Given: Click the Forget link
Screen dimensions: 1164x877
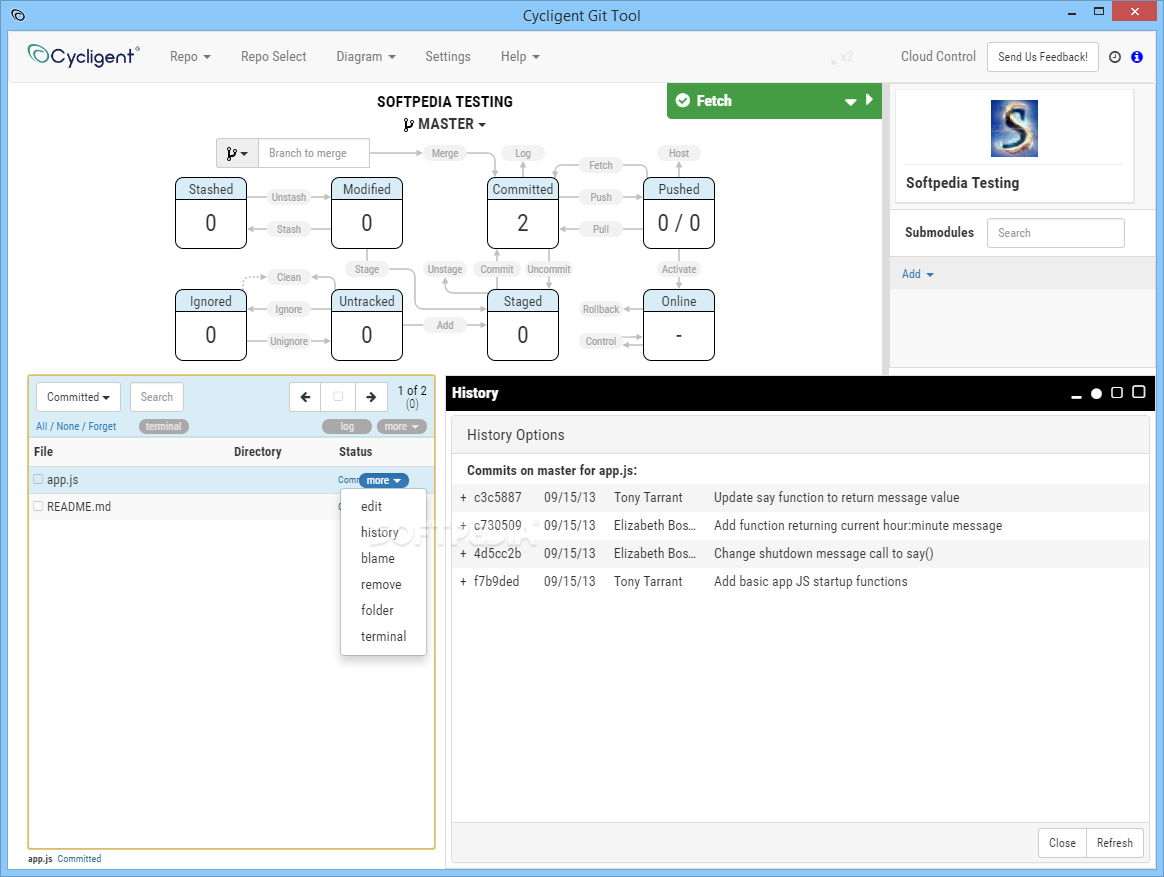Looking at the screenshot, I should click(102, 426).
